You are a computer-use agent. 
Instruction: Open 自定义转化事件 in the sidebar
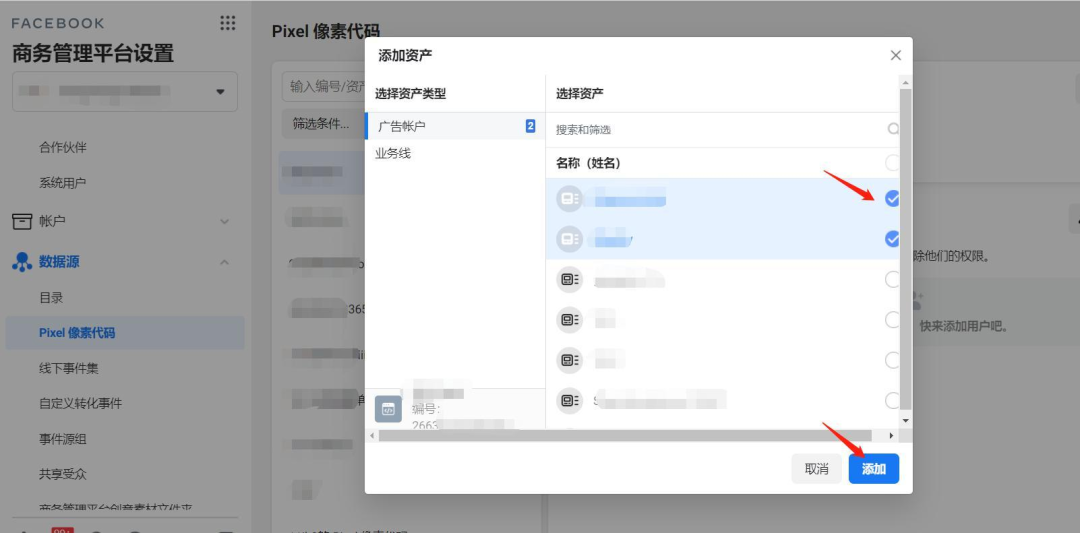pos(81,404)
